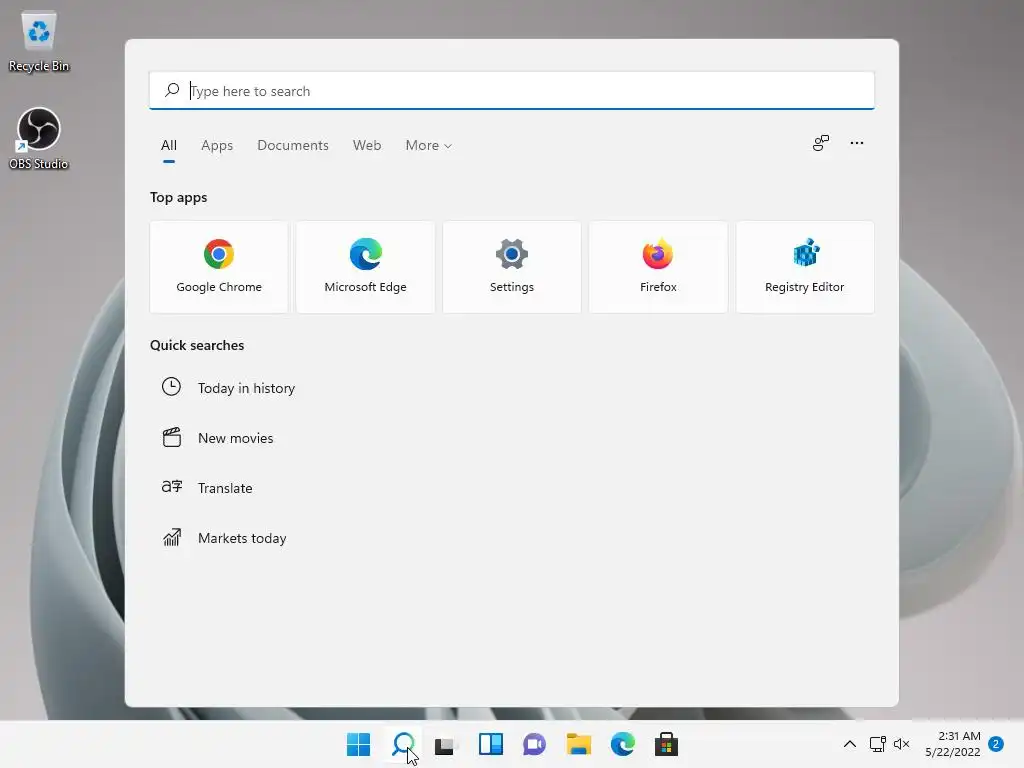Image resolution: width=1024 pixels, height=768 pixels.
Task: Open search feedback sharing icon
Action: point(821,143)
